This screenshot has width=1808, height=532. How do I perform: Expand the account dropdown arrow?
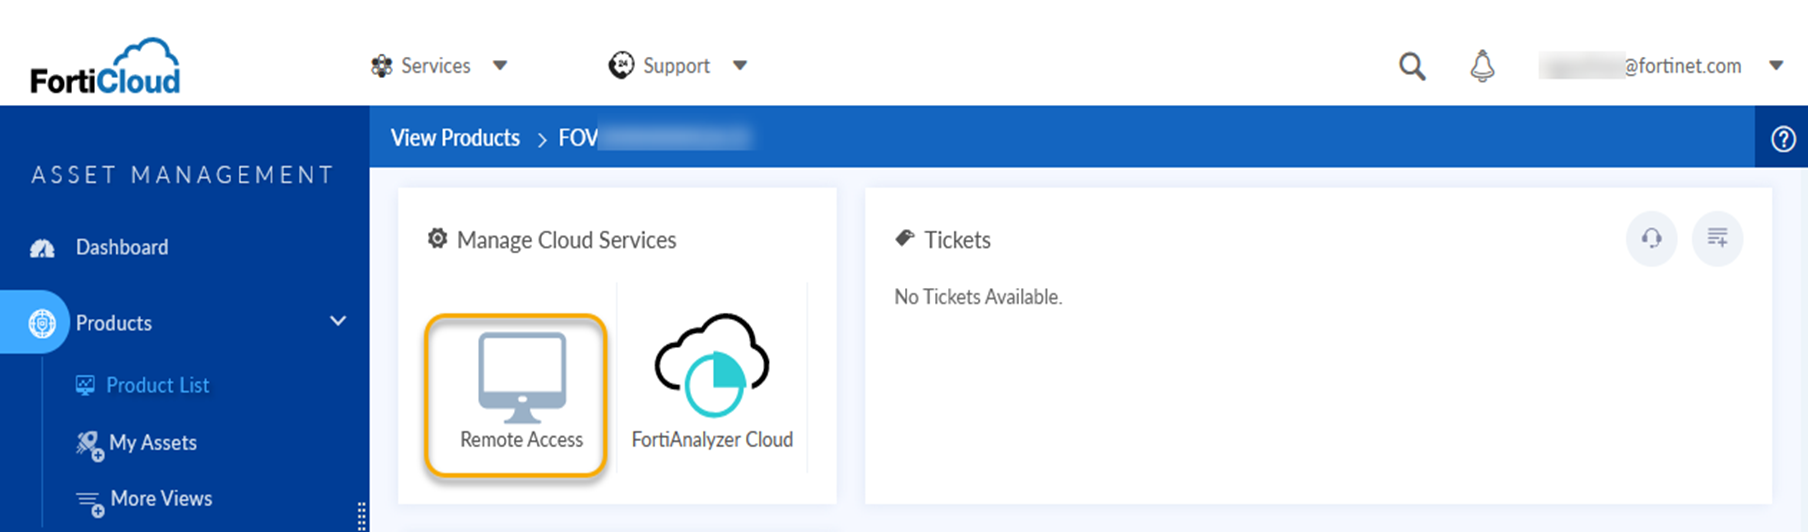pyautogui.click(x=1776, y=66)
